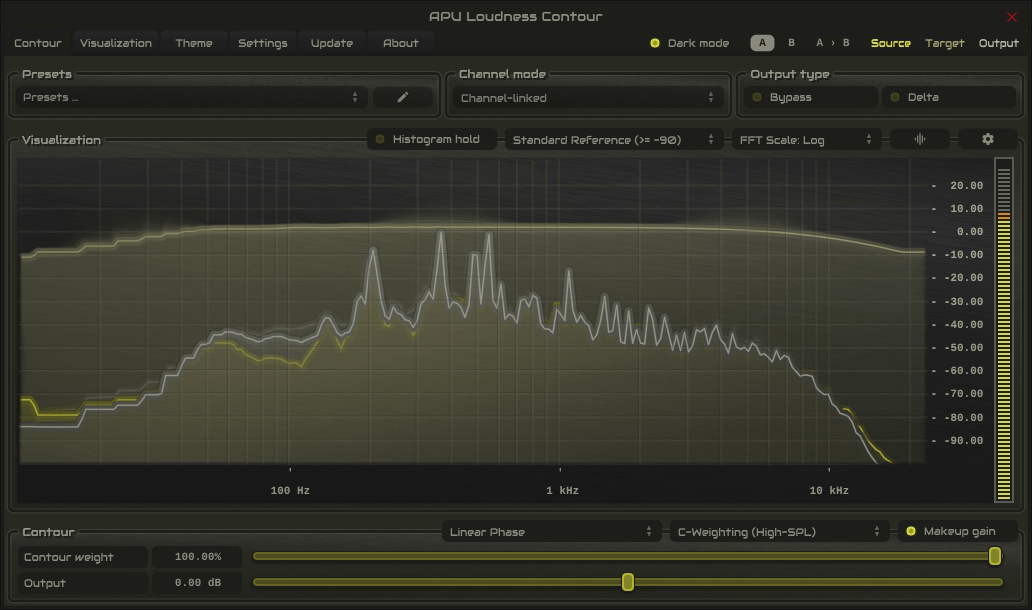The height and width of the screenshot is (610, 1032).
Task: Open the Theme tab
Action: (x=194, y=43)
